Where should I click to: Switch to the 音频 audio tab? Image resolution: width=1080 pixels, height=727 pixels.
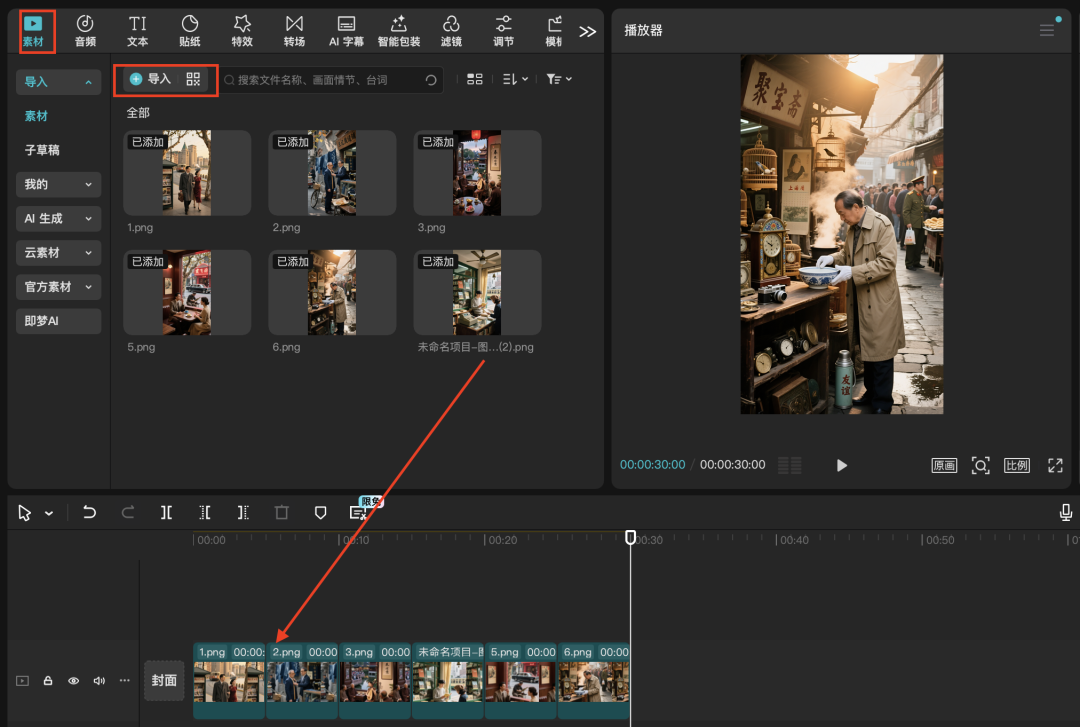pos(85,30)
